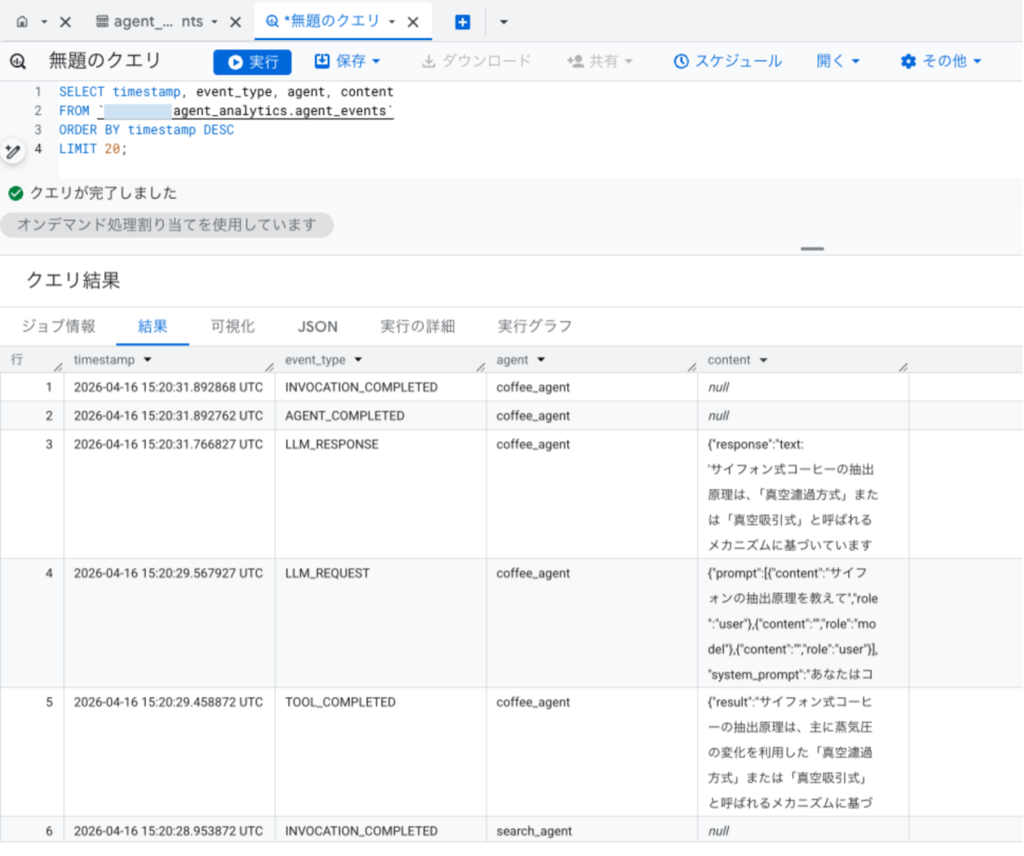The image size is (1024, 856).
Task: Click the pane divider handle above results
Action: 812,249
